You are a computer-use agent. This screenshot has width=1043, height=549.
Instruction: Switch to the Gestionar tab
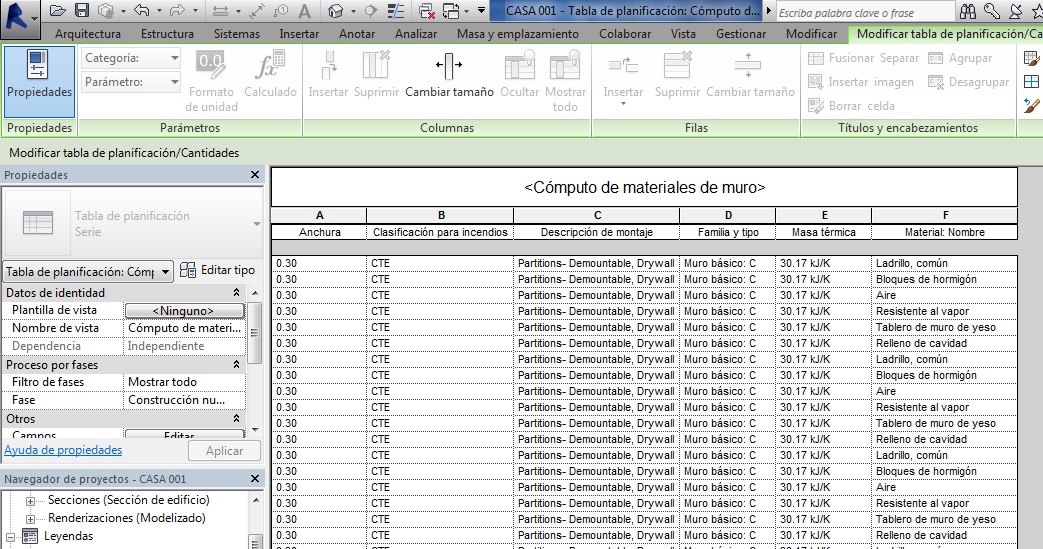pos(741,34)
